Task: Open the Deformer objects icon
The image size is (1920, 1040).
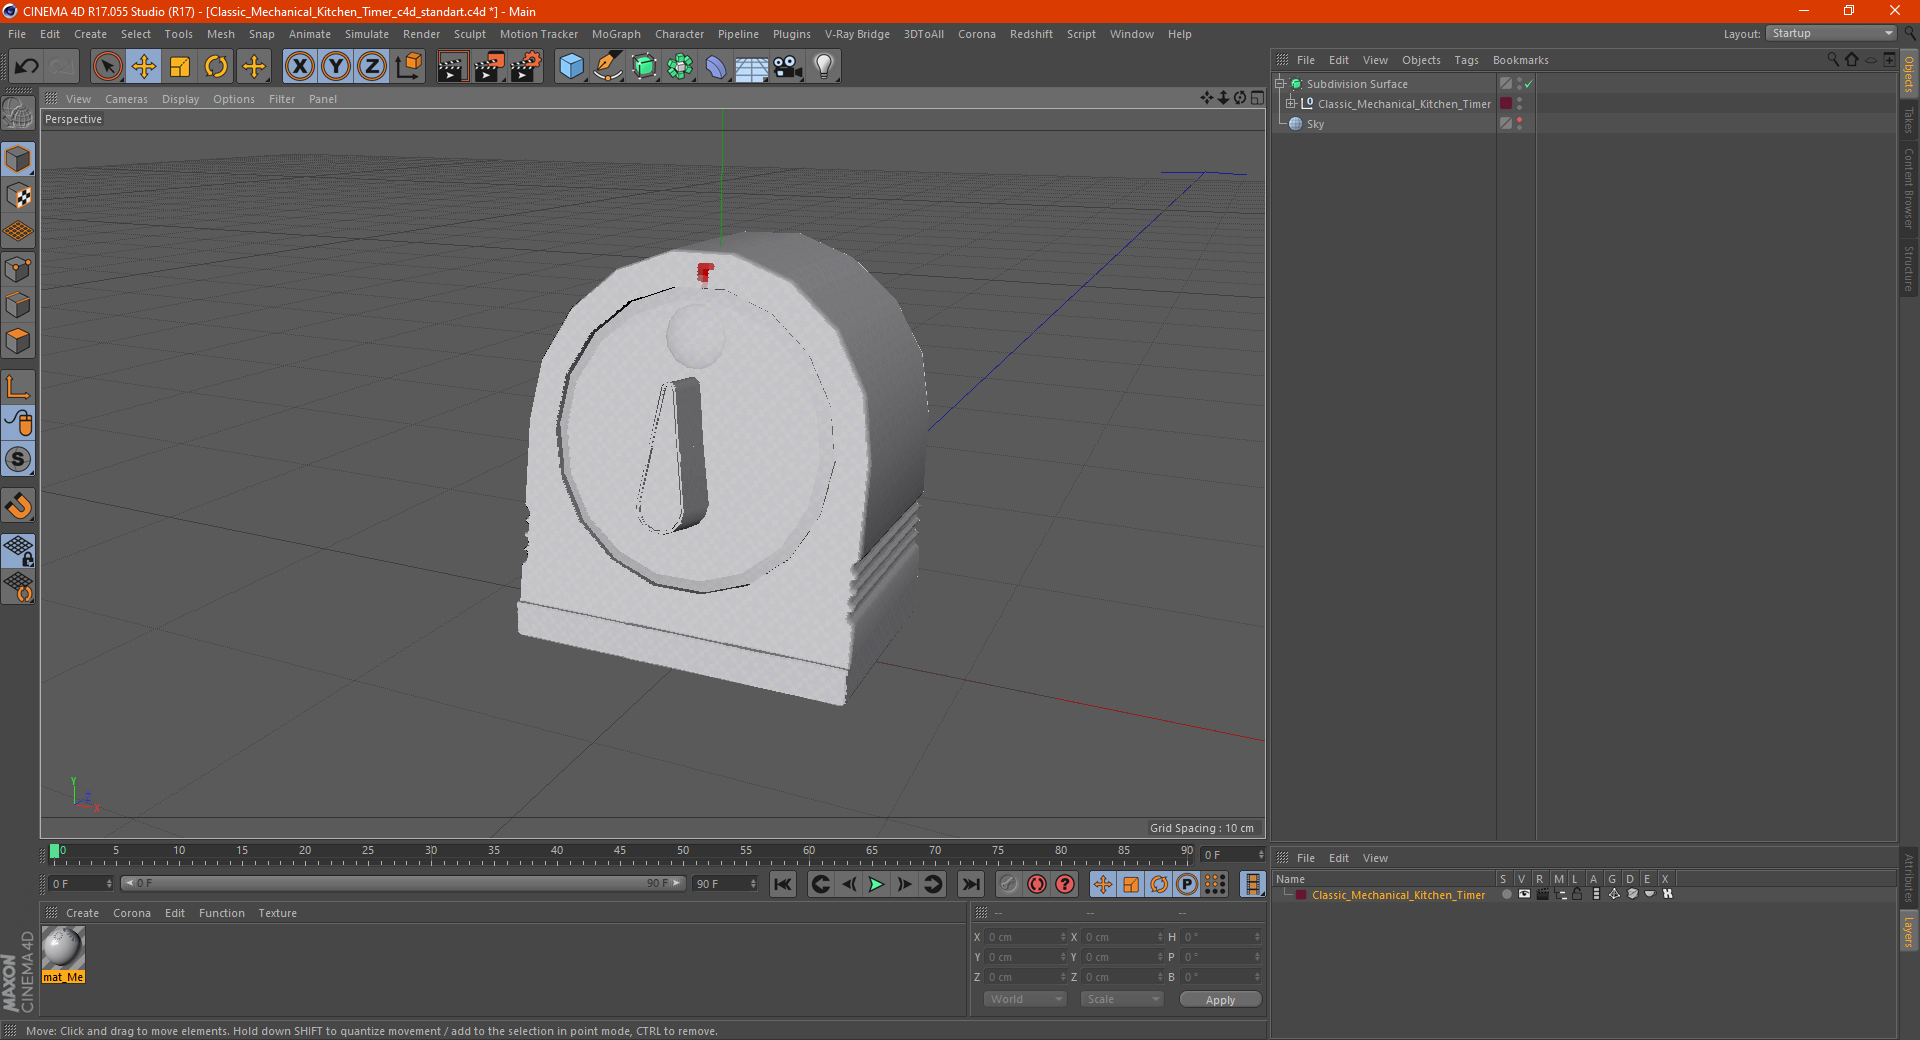Action: [x=716, y=67]
